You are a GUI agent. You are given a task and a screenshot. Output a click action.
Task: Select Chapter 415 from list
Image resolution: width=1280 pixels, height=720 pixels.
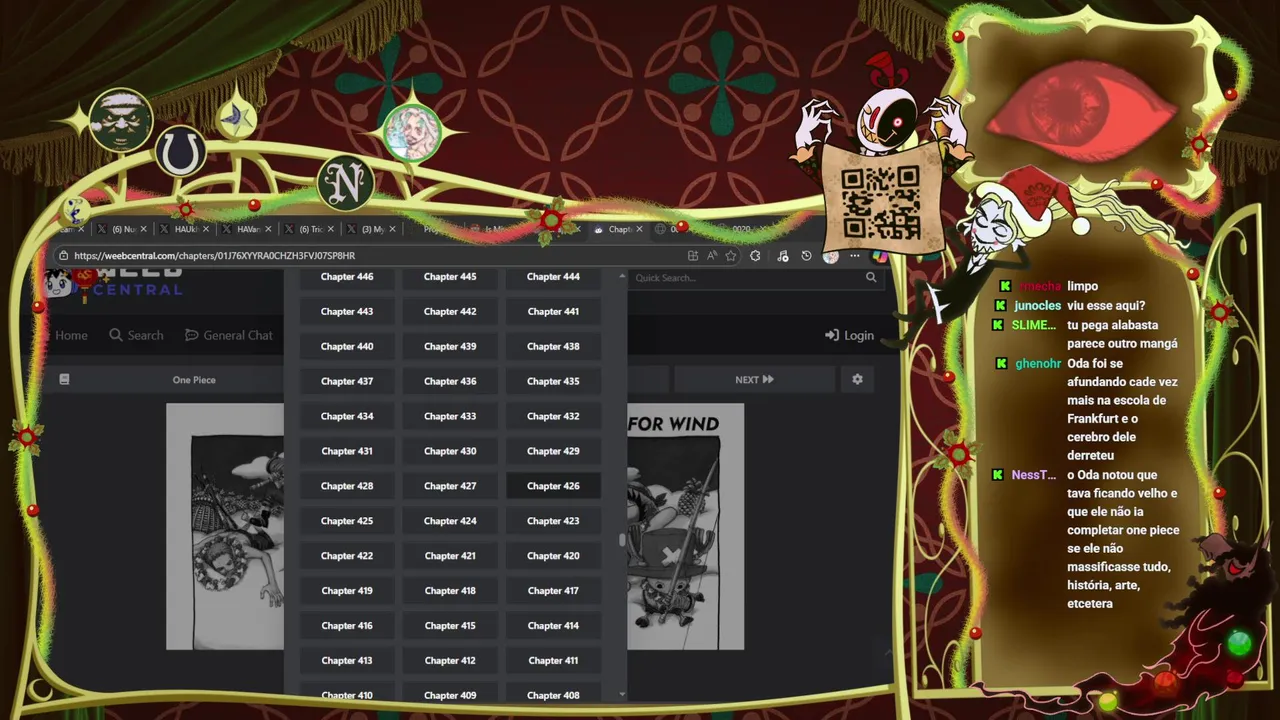[450, 626]
